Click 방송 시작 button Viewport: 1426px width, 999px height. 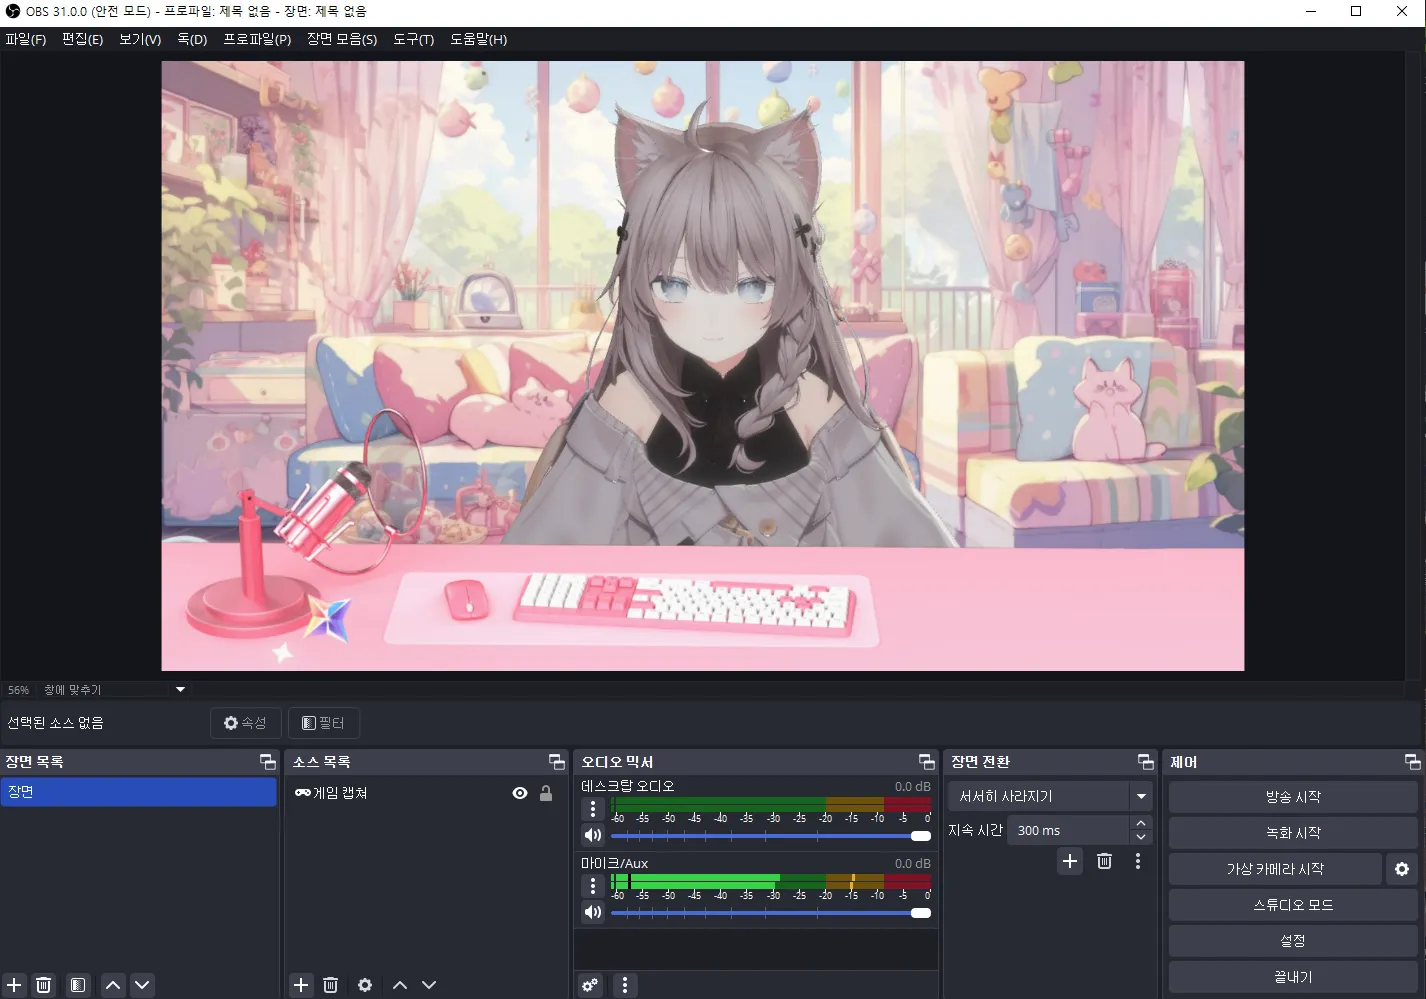coord(1293,797)
